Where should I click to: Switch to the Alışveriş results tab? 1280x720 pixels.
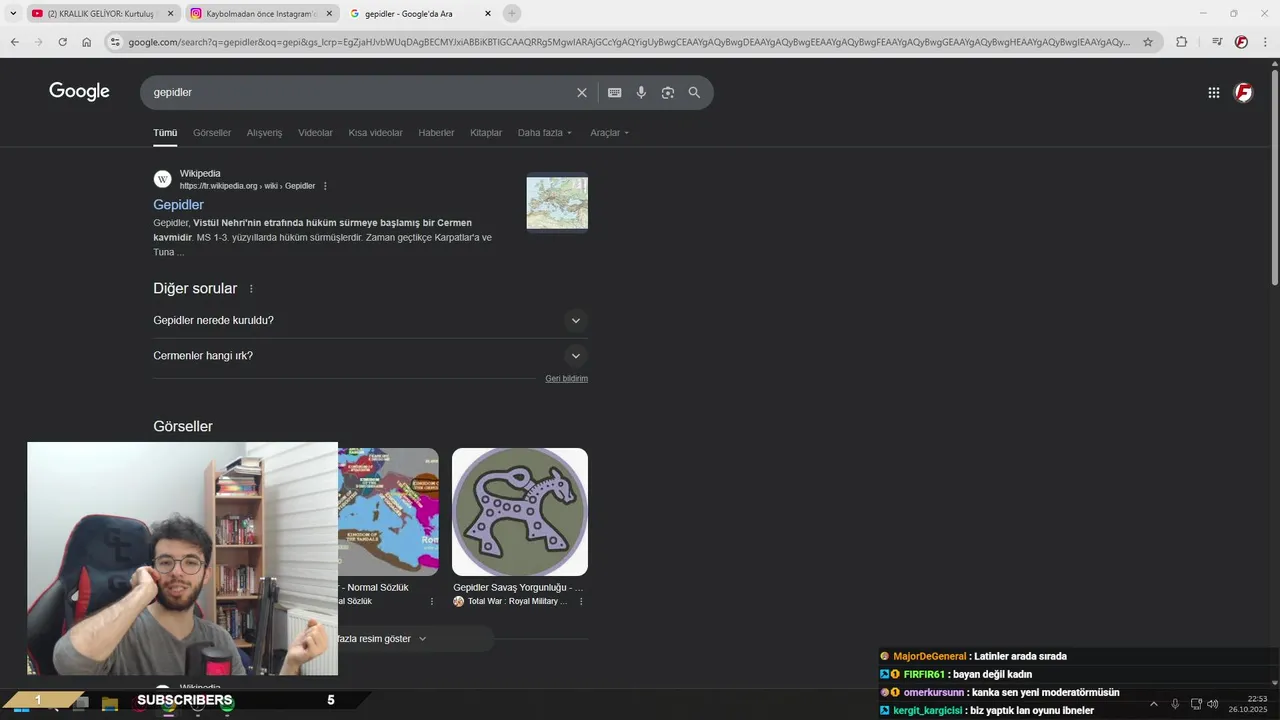pos(264,133)
